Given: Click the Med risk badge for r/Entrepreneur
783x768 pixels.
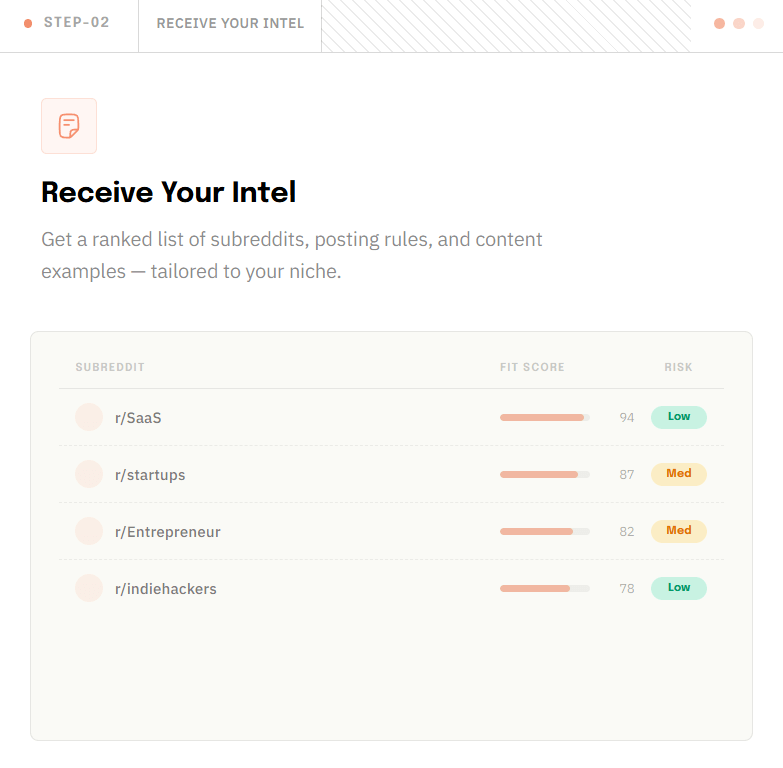Looking at the screenshot, I should tap(679, 531).
